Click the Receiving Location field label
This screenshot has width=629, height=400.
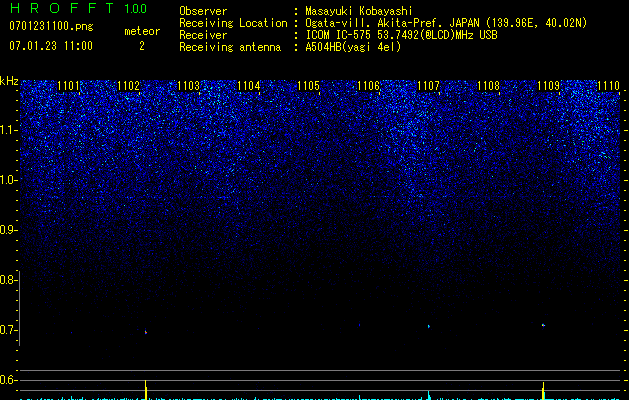point(233,23)
